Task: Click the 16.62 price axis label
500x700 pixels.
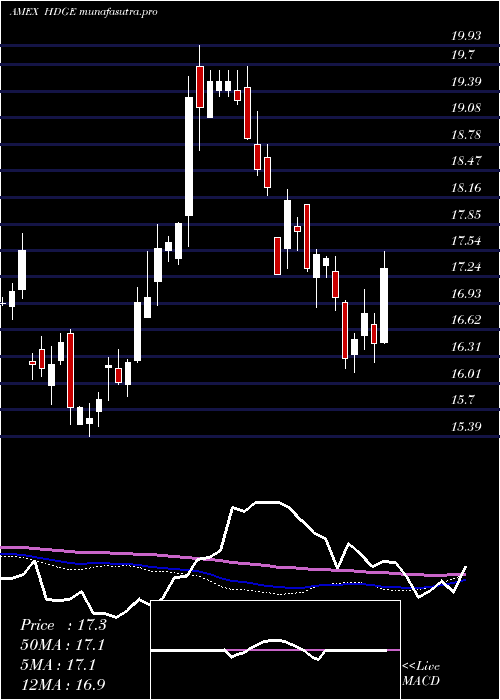Action: [x=466, y=320]
